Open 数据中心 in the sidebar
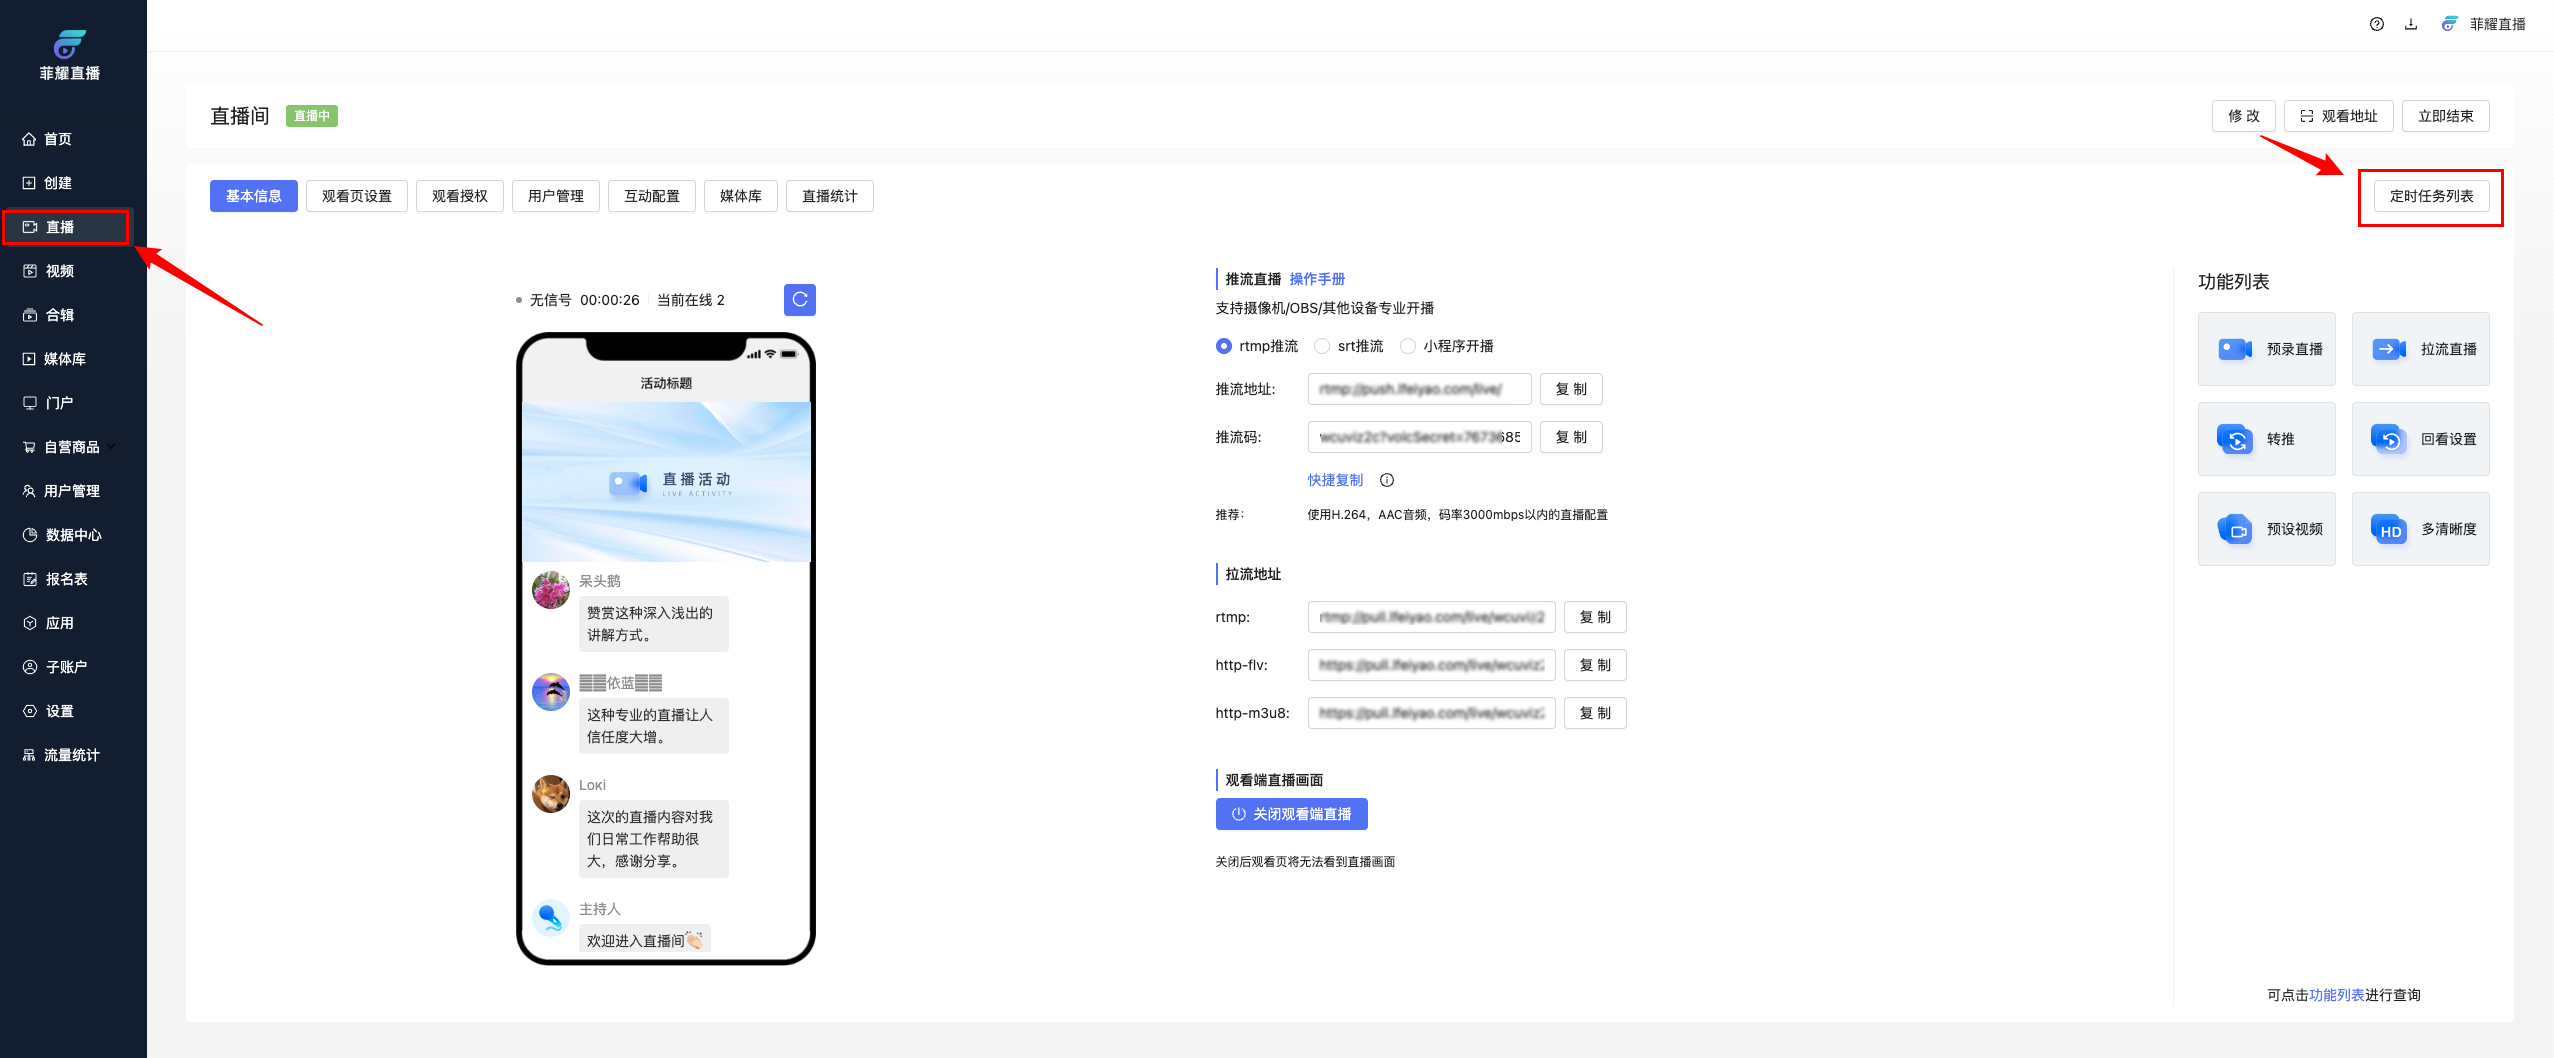Viewport: 2554px width, 1058px height. pos(73,535)
